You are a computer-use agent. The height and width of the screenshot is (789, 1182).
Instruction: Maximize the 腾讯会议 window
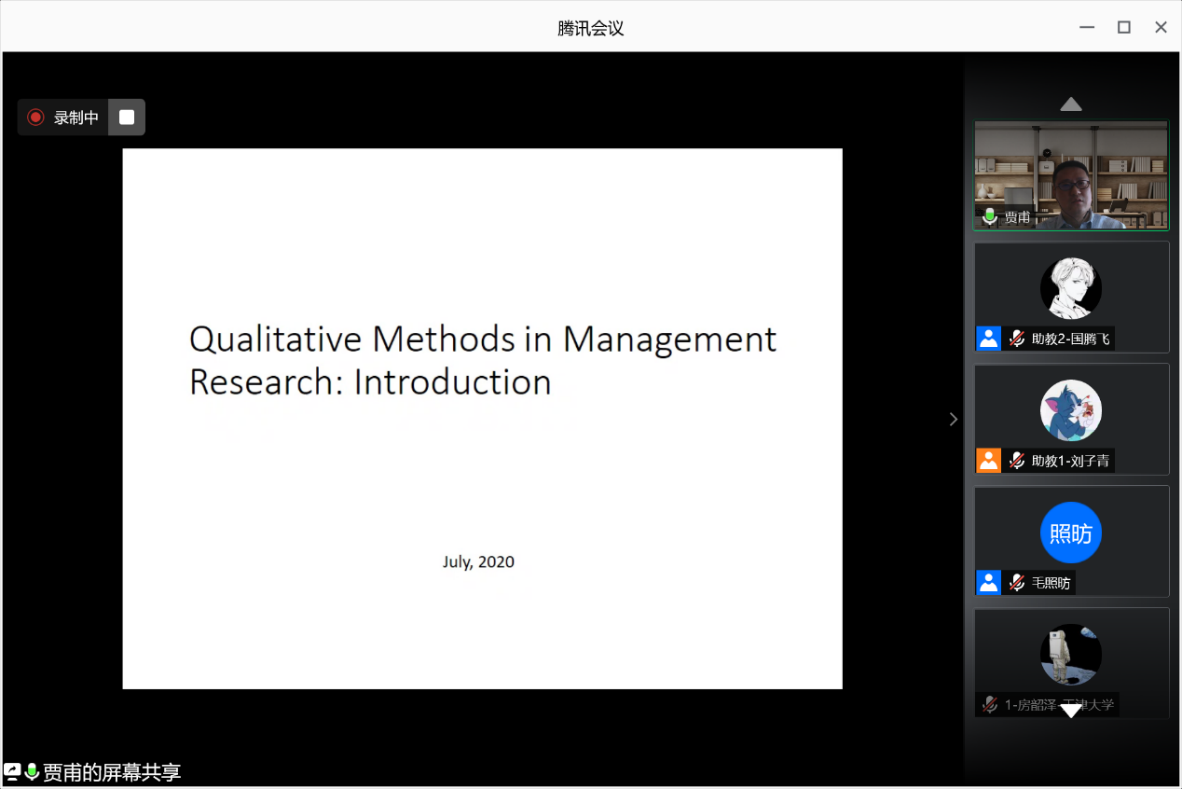tap(1124, 27)
